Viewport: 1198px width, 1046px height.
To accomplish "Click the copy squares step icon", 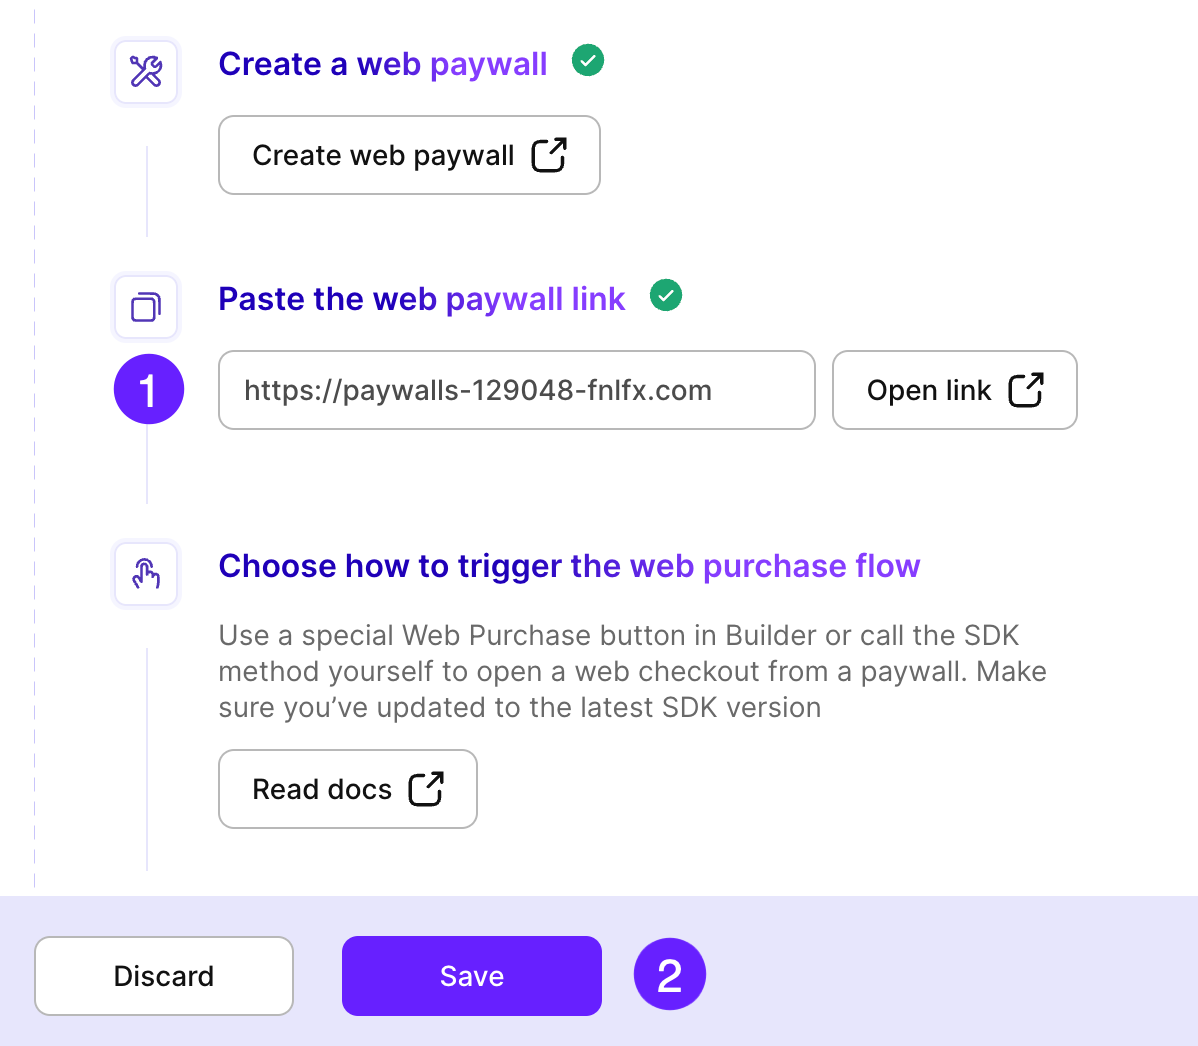I will pyautogui.click(x=146, y=307).
